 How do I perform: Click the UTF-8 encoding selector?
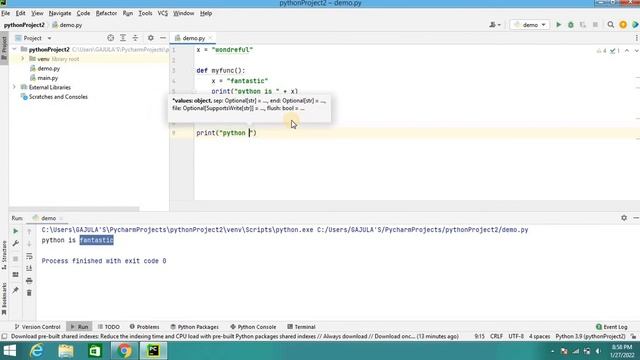click(x=516, y=336)
